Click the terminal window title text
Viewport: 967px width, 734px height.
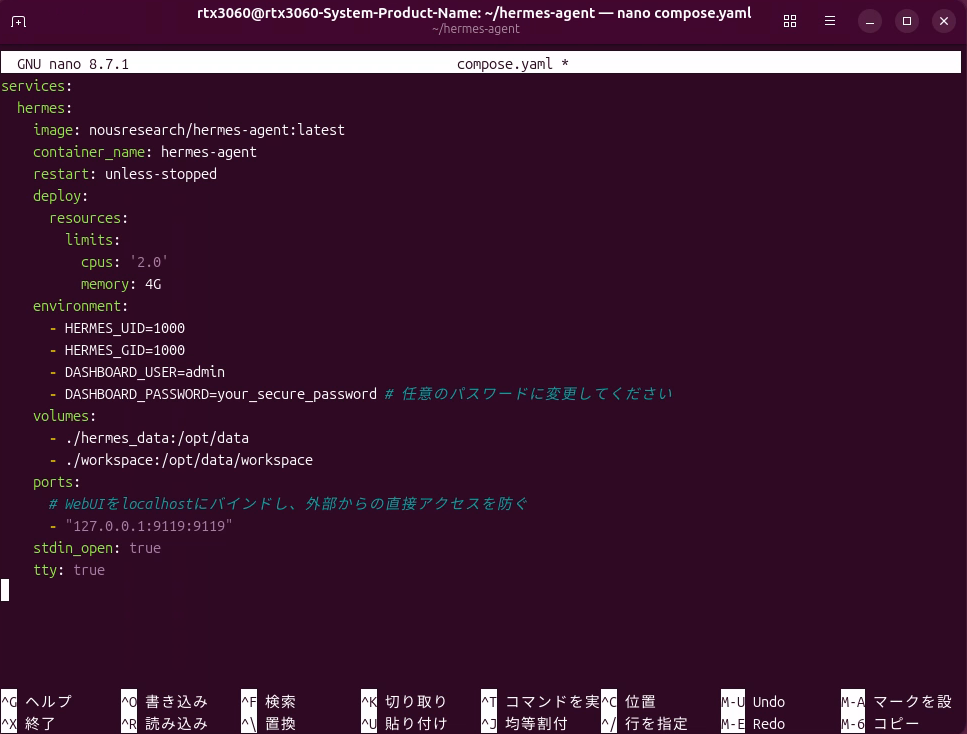(x=474, y=13)
